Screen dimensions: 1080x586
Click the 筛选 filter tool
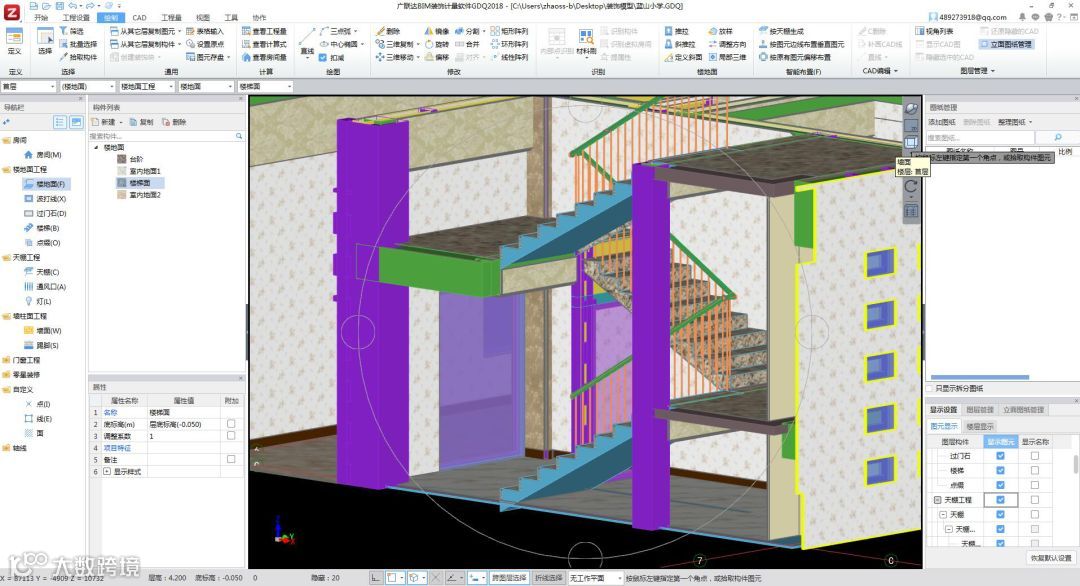click(x=72, y=31)
